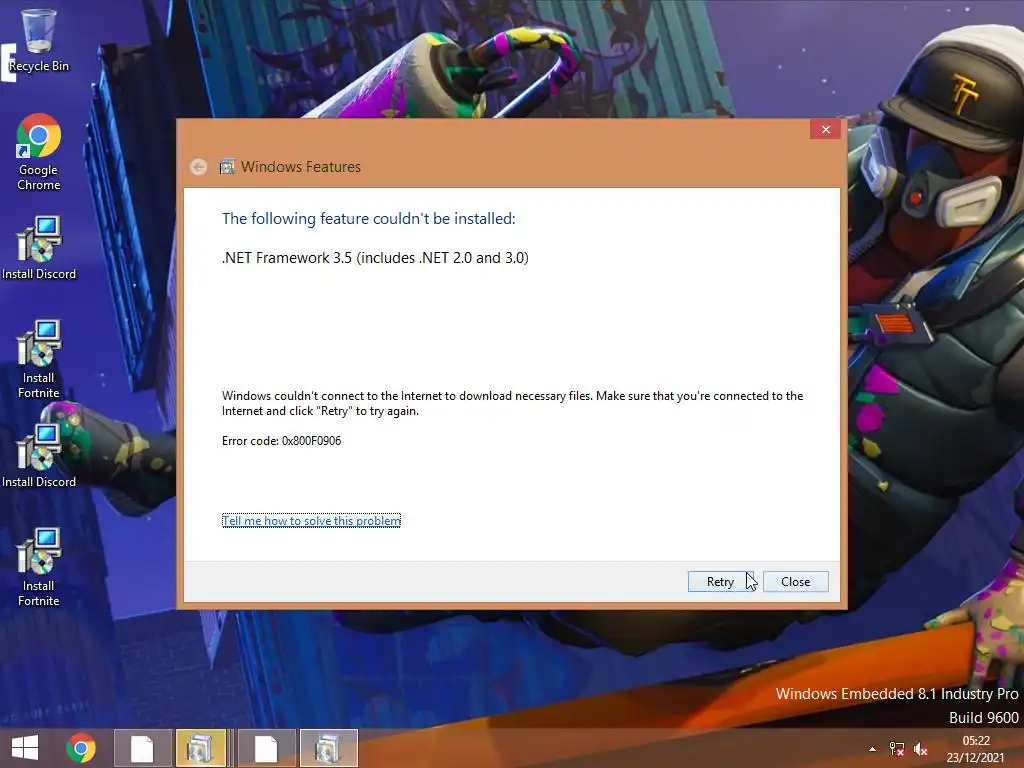Select Install Fortnite icon directly beneath first Install Discord
Image resolution: width=1024 pixels, height=768 pixels.
click(39, 359)
